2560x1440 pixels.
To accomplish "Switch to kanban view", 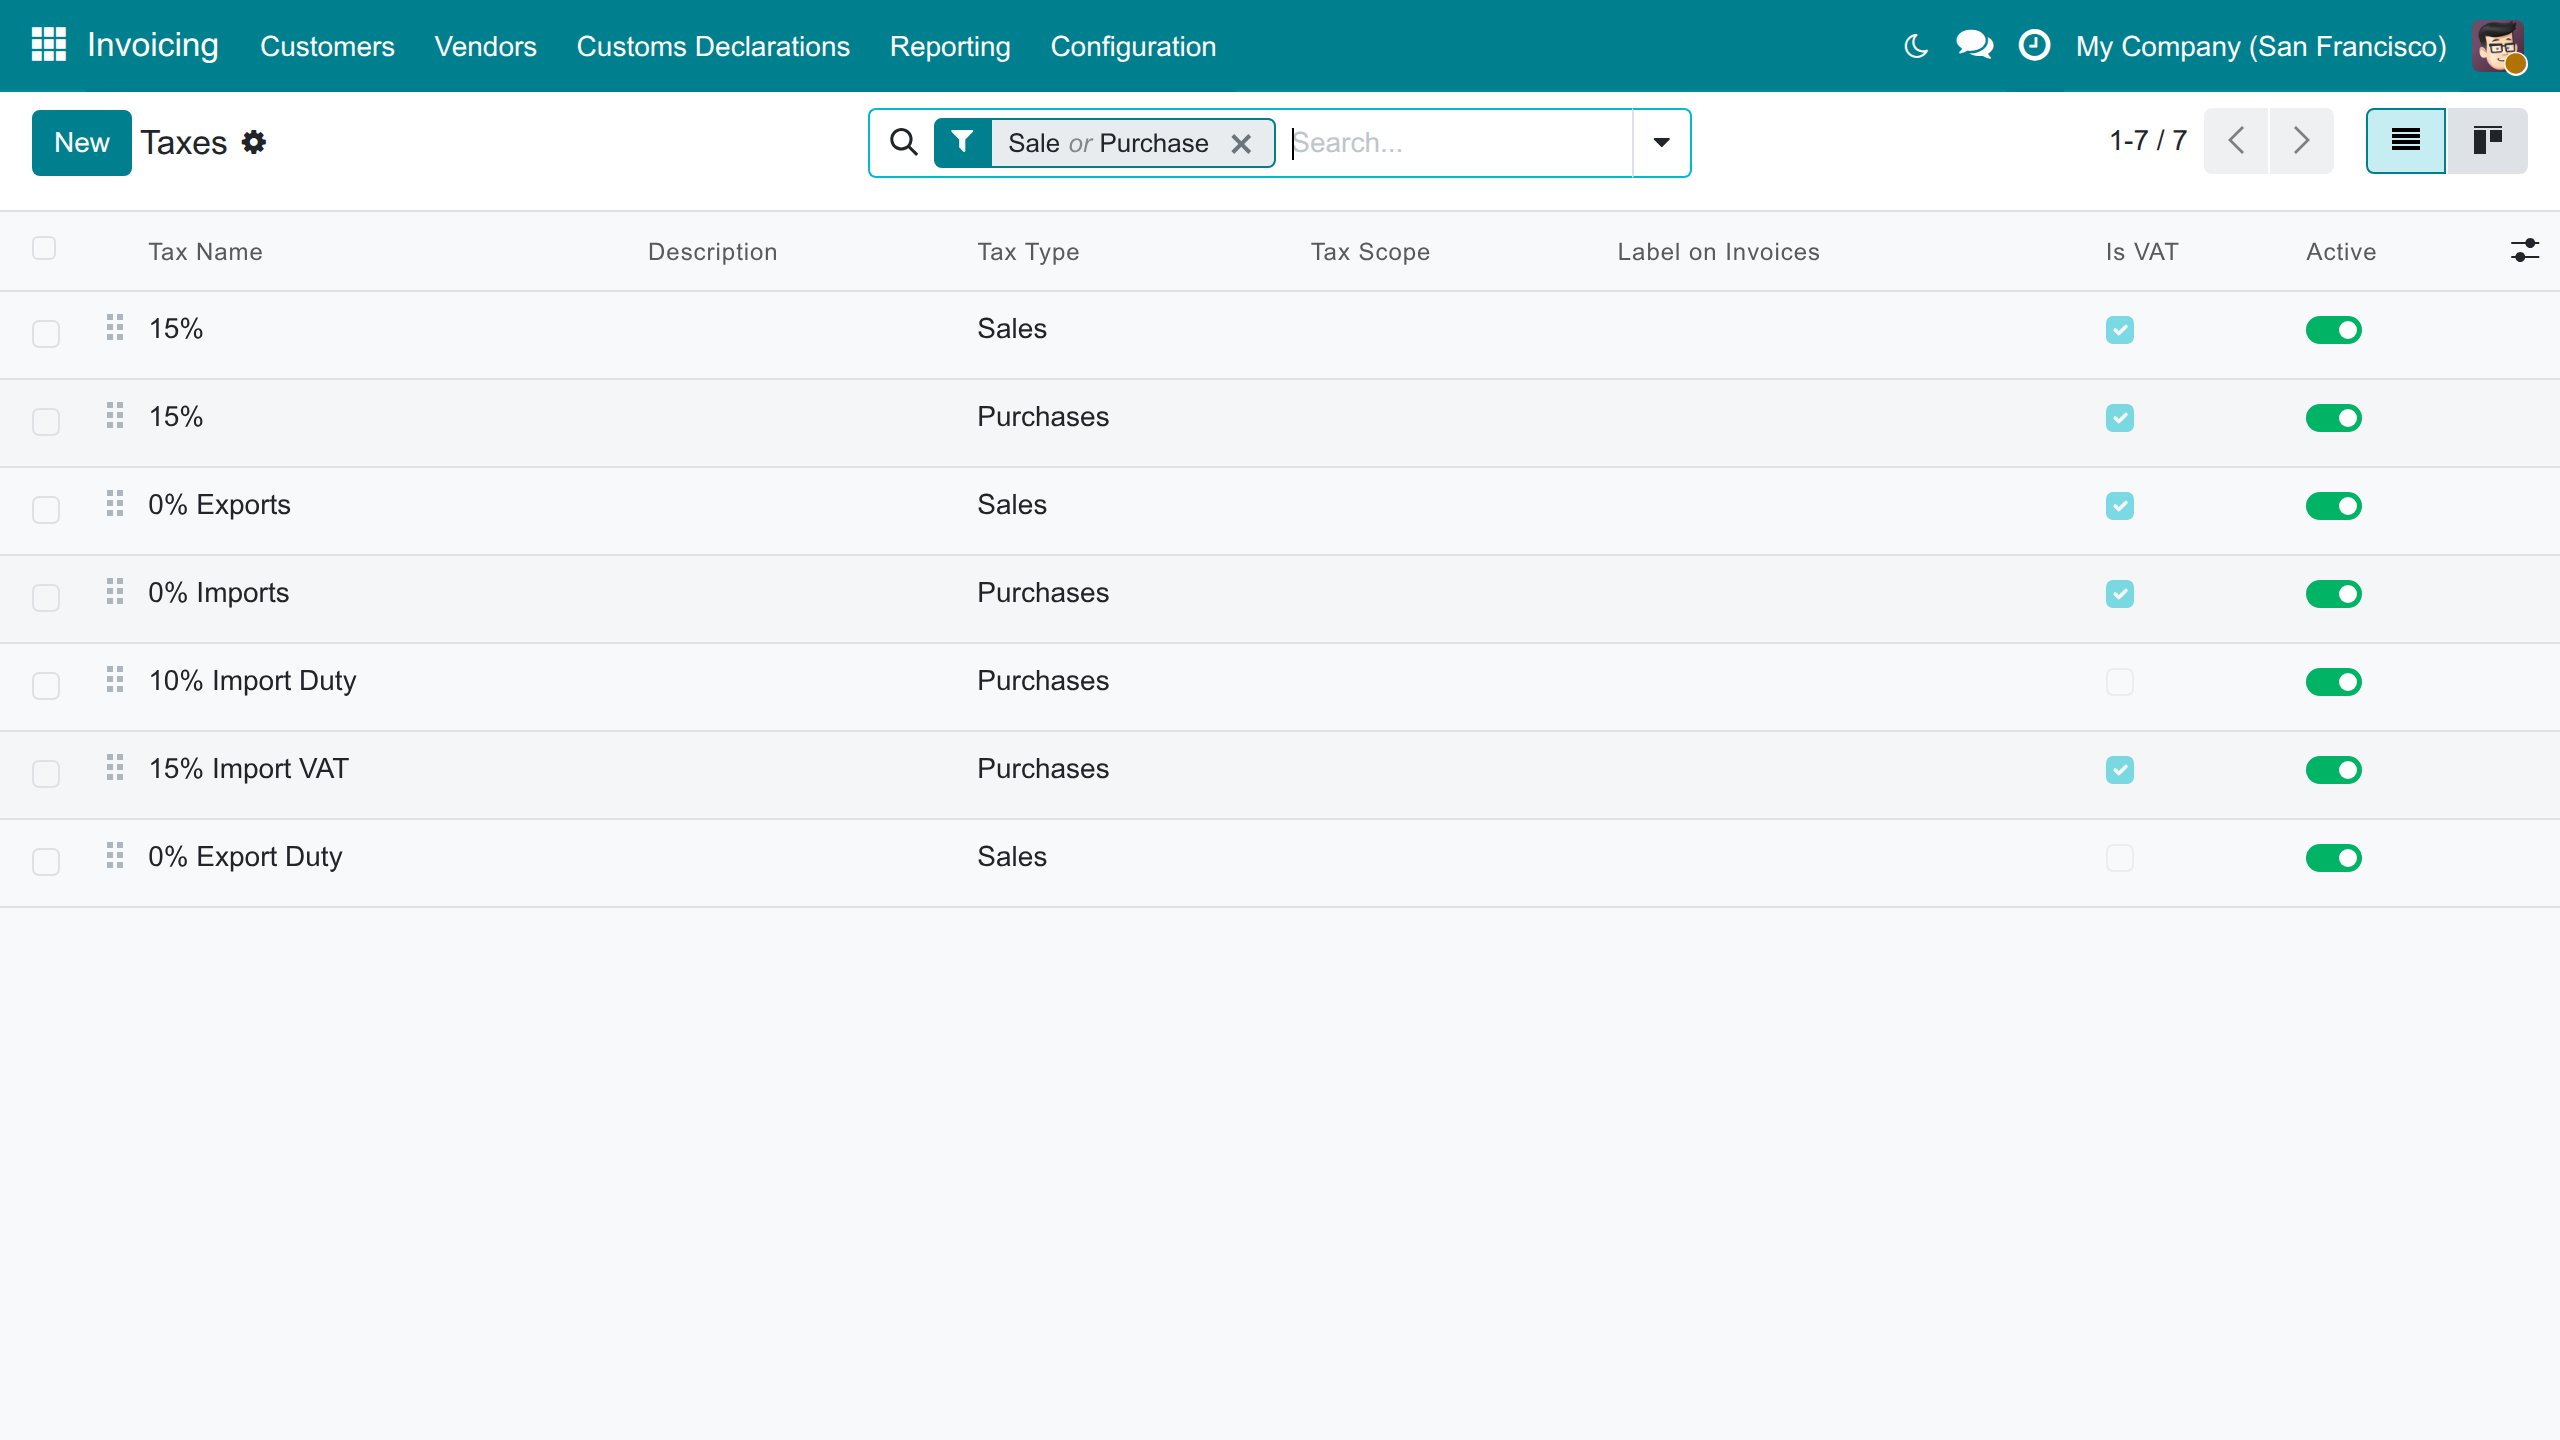I will [x=2487, y=141].
